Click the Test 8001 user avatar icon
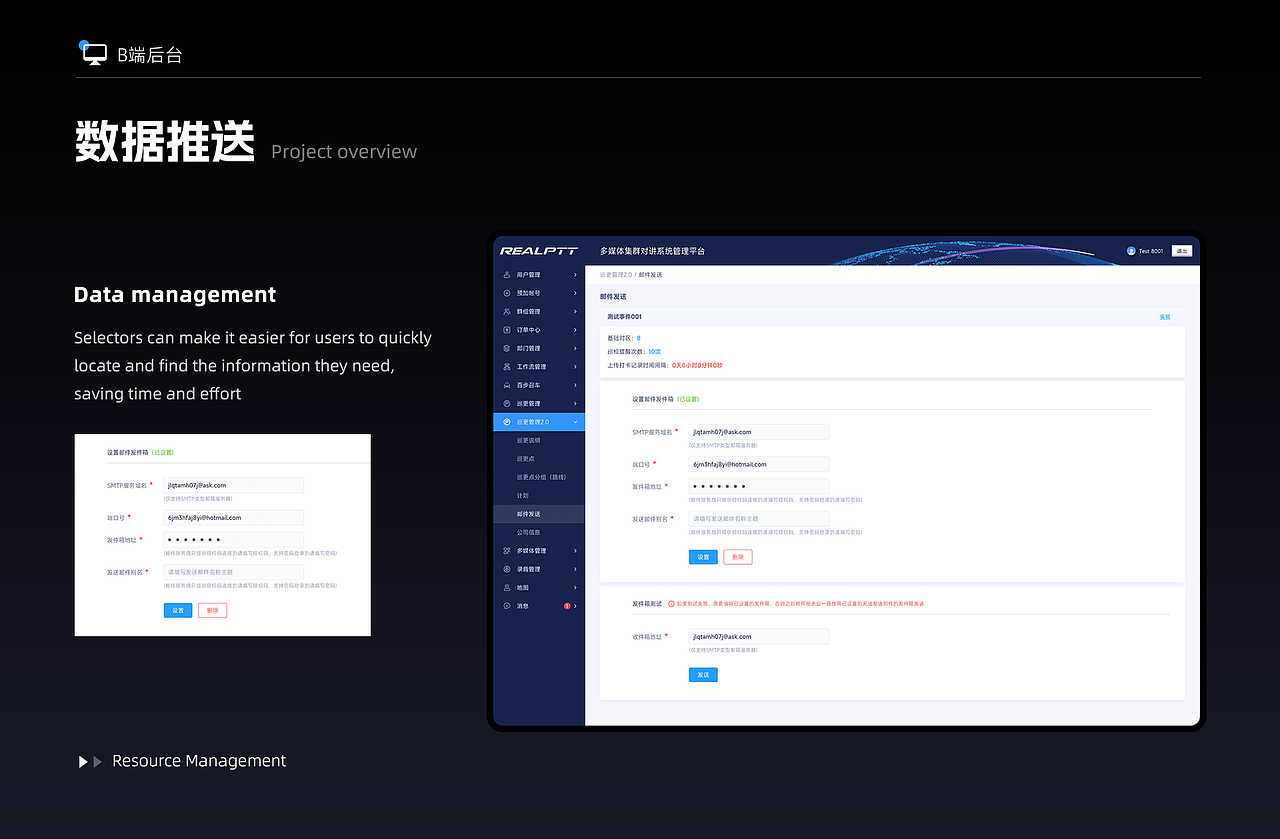Screen dimensions: 1280x839 pyautogui.click(x=1131, y=251)
